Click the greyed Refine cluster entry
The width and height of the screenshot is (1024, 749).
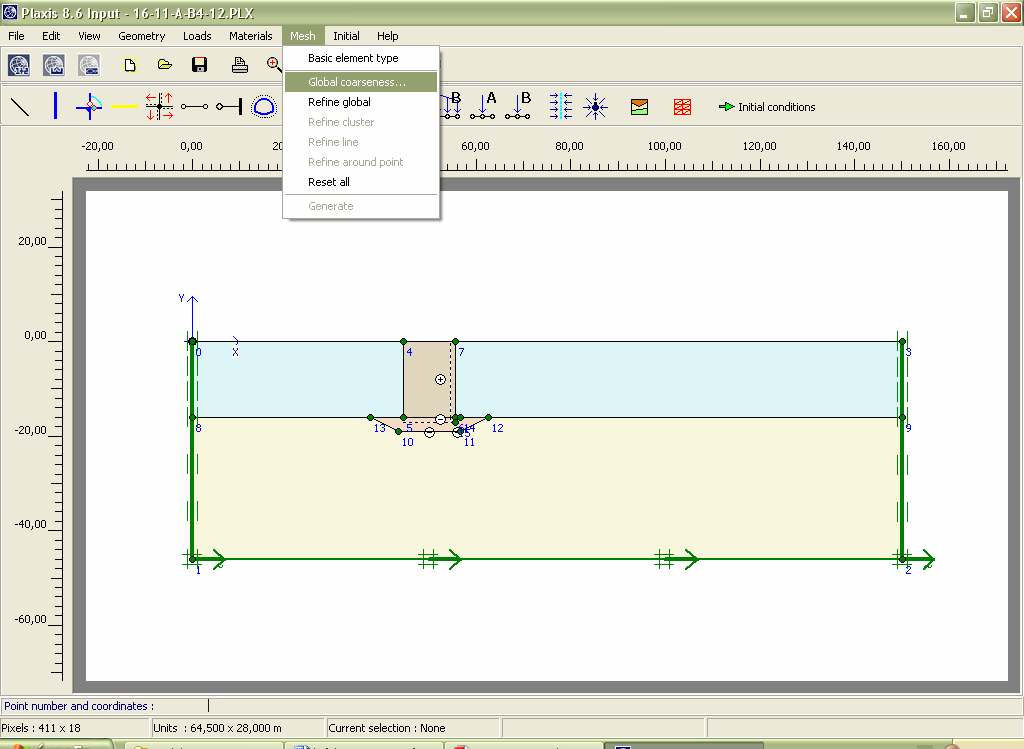click(x=361, y=122)
